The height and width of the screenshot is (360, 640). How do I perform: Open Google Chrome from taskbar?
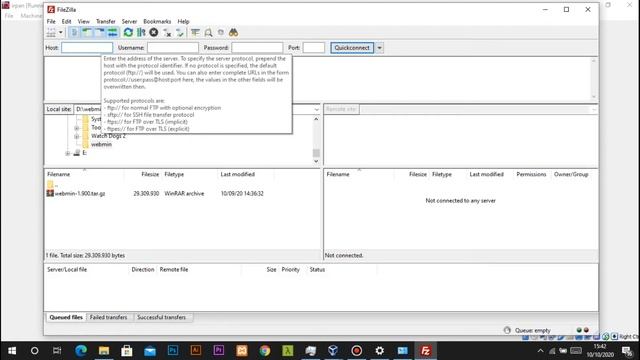point(264,351)
